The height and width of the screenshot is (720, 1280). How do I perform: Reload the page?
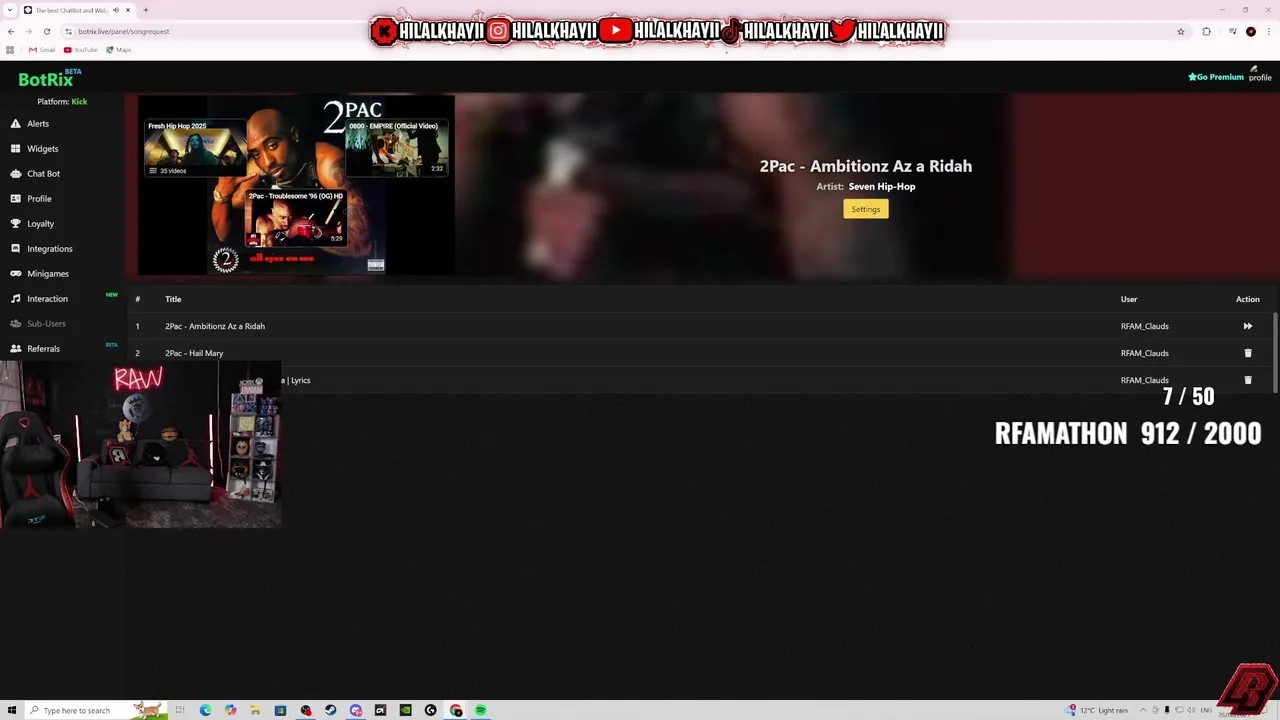pyautogui.click(x=46, y=31)
